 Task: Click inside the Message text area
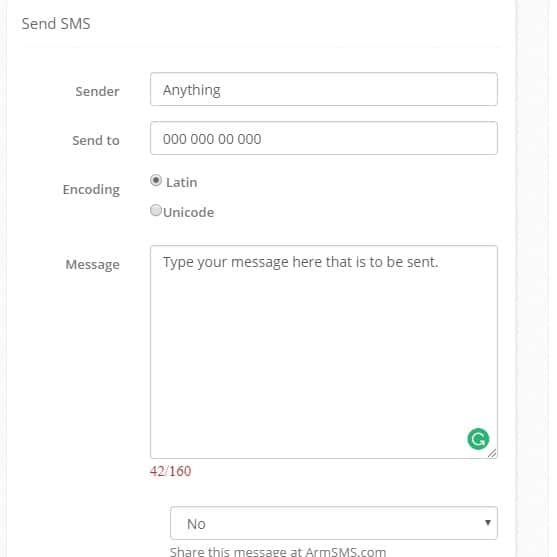coord(324,352)
